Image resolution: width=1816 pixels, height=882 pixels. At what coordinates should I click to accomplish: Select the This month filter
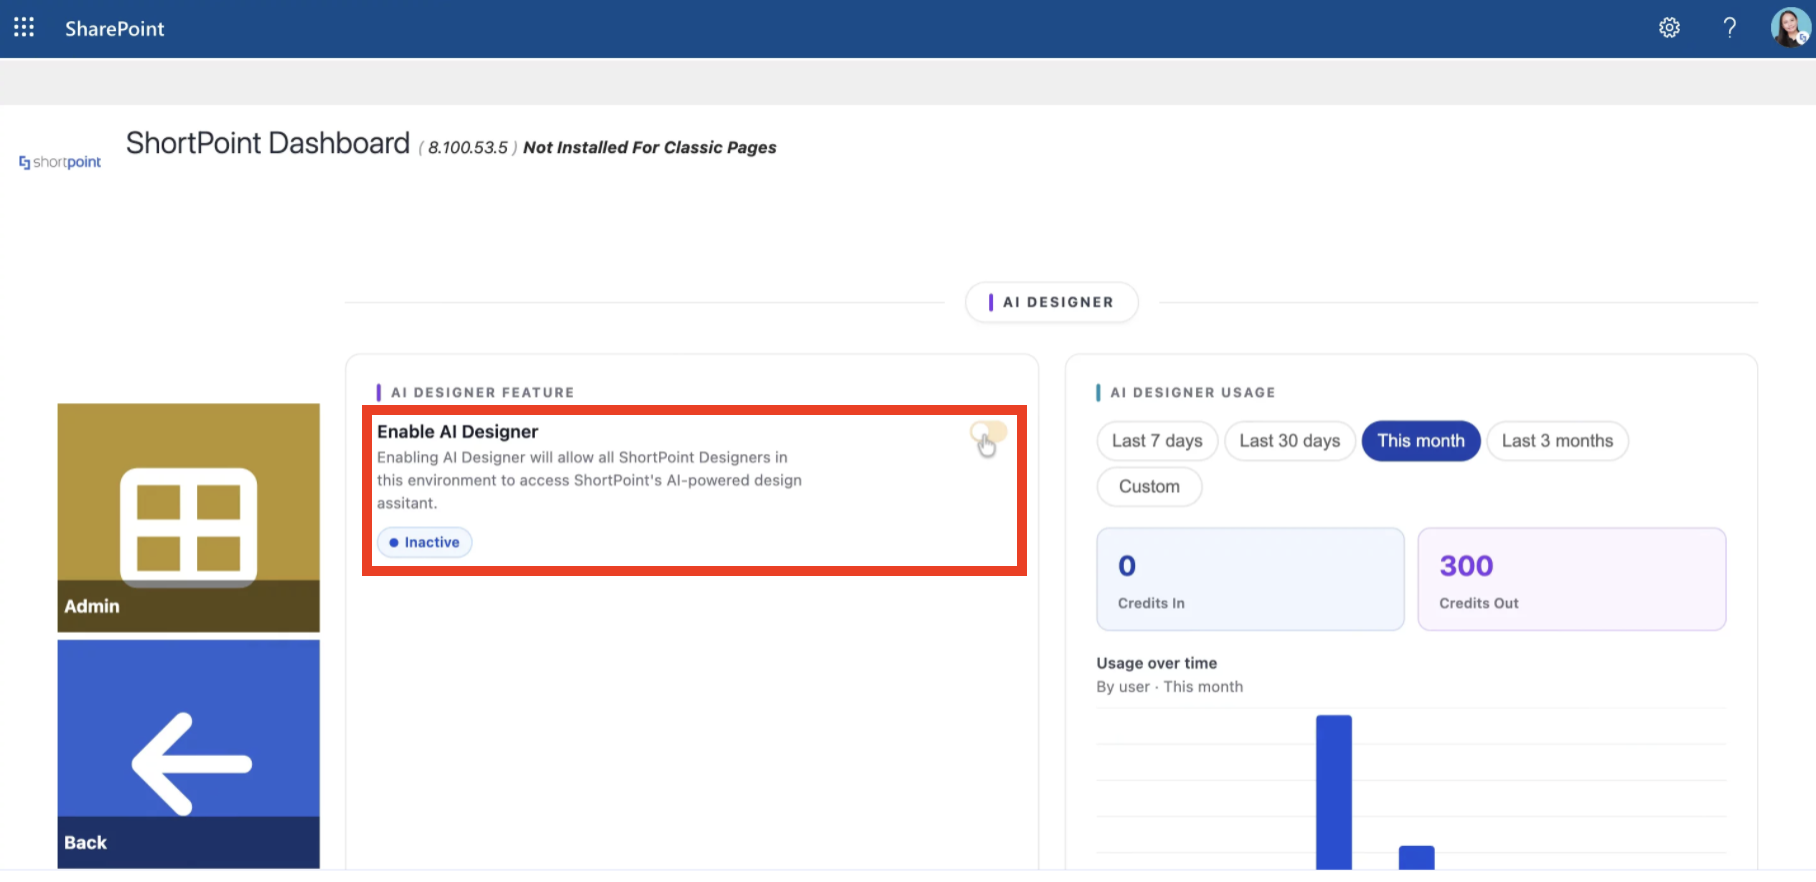[x=1421, y=441]
